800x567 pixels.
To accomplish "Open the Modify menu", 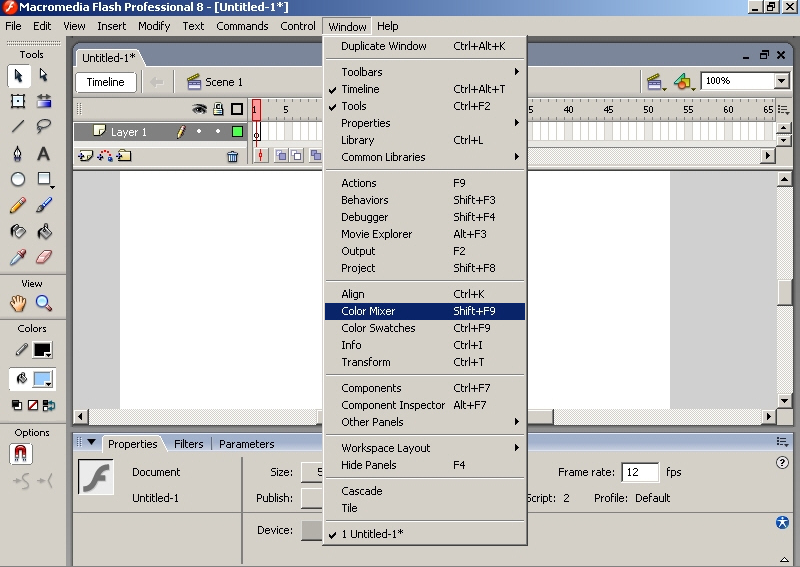I will 154,26.
